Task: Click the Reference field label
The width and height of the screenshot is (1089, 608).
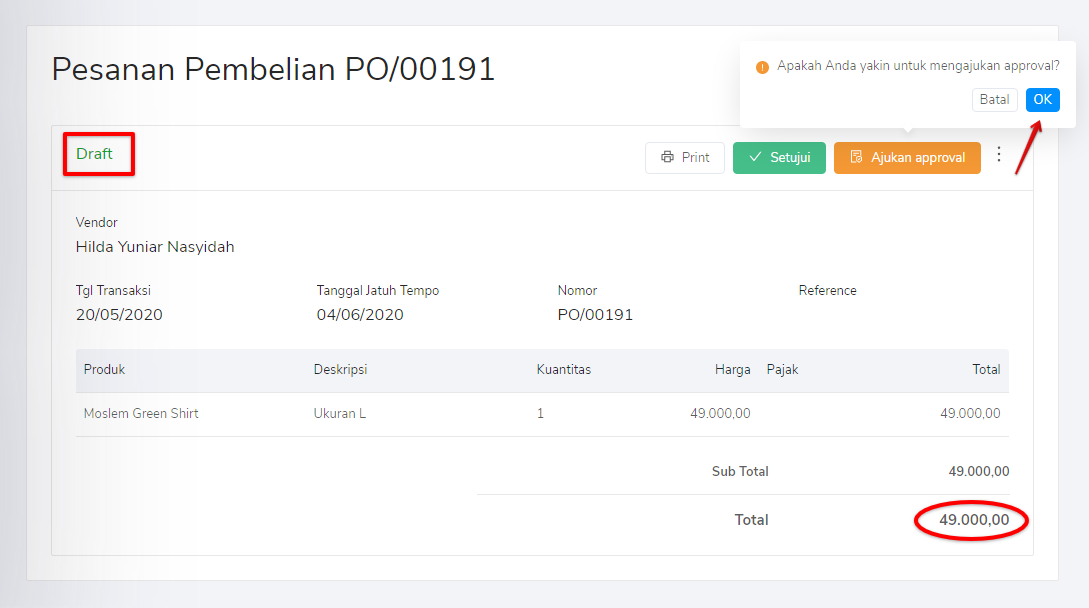Action: point(827,291)
